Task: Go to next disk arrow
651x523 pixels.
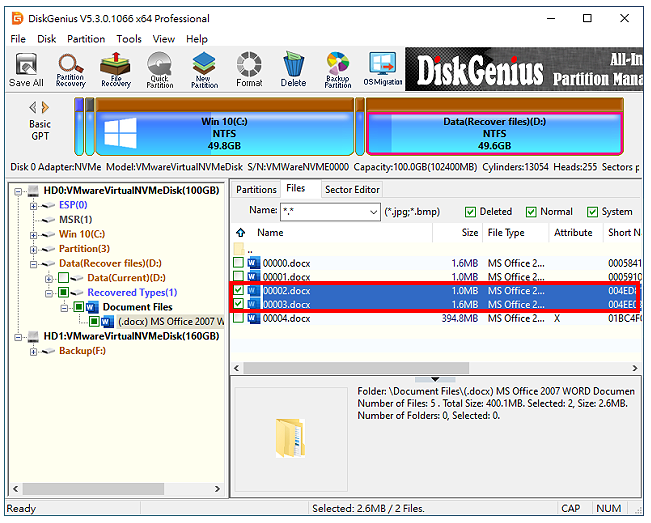Action: pos(45,108)
